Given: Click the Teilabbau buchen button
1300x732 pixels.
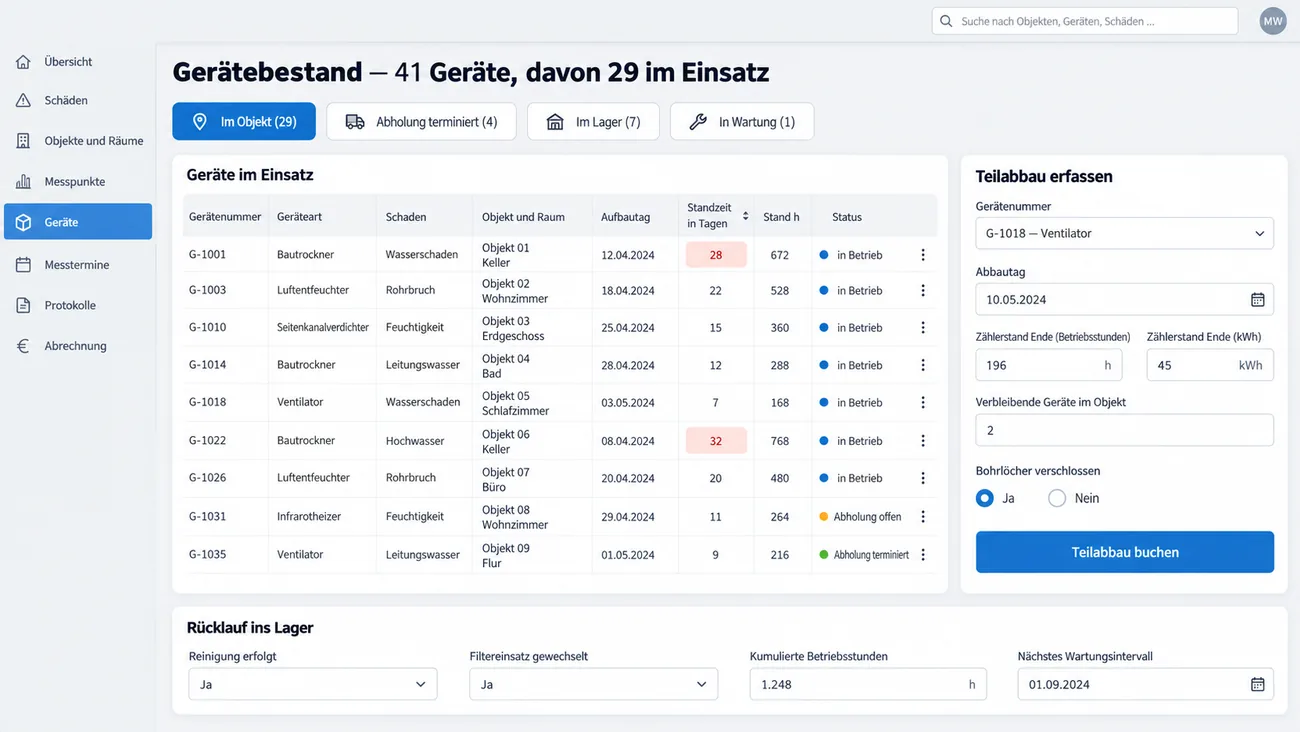Looking at the screenshot, I should (x=1125, y=552).
